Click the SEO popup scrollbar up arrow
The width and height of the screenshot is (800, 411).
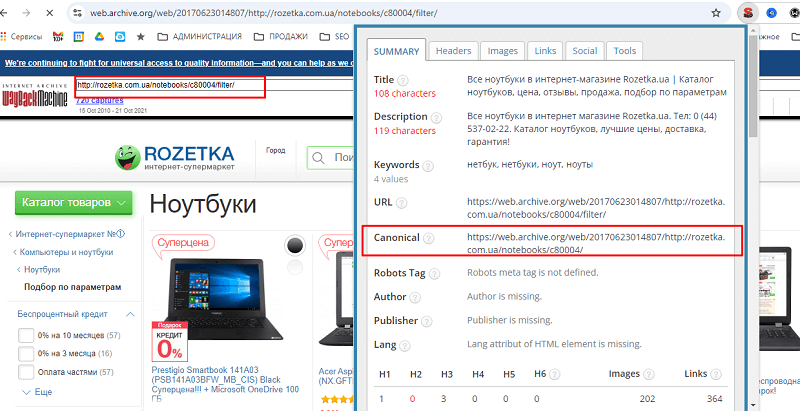pos(753,31)
